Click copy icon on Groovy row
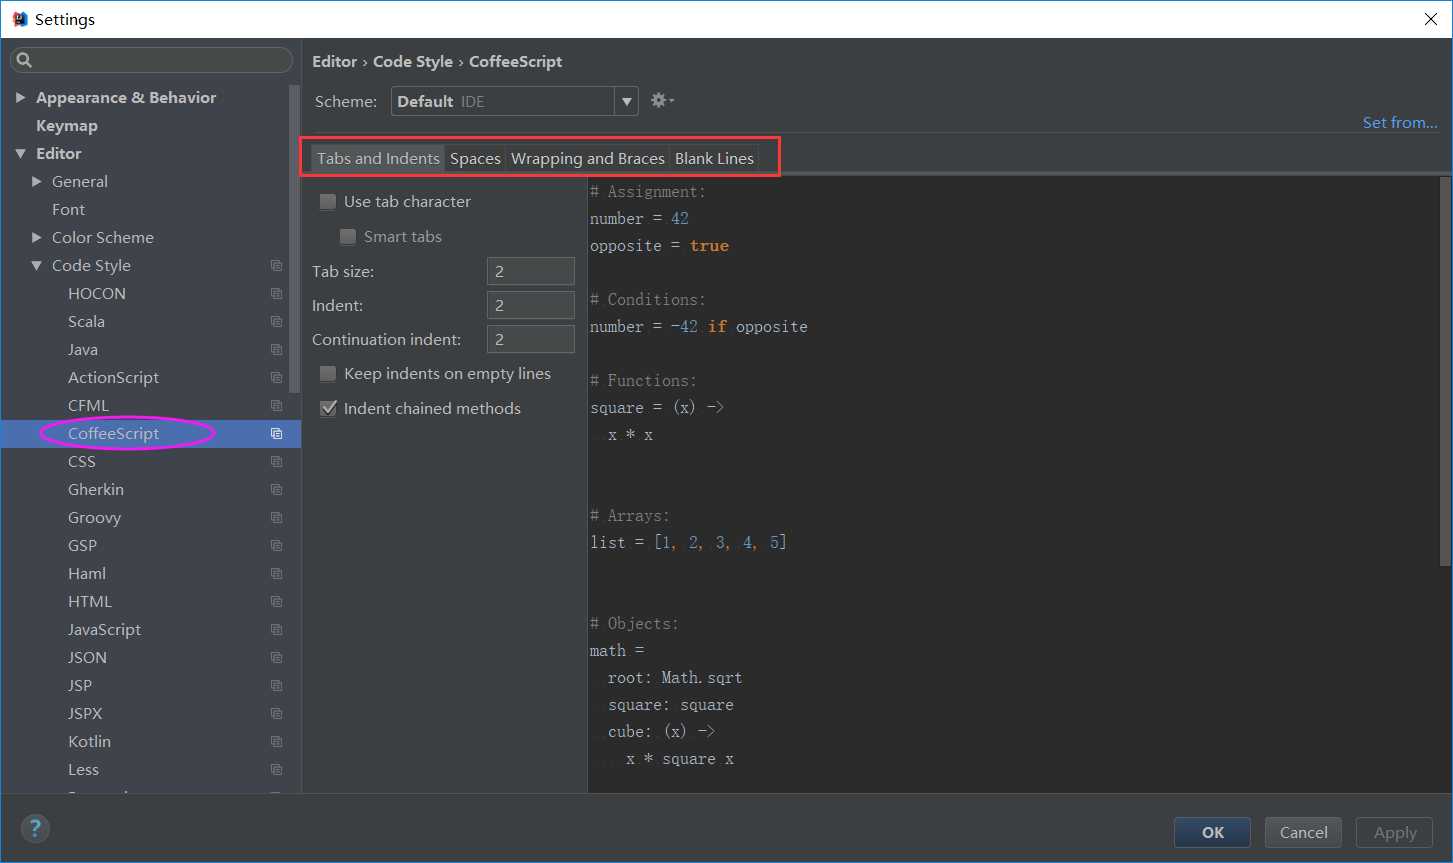Screen dimensions: 1453x863 click(277, 518)
